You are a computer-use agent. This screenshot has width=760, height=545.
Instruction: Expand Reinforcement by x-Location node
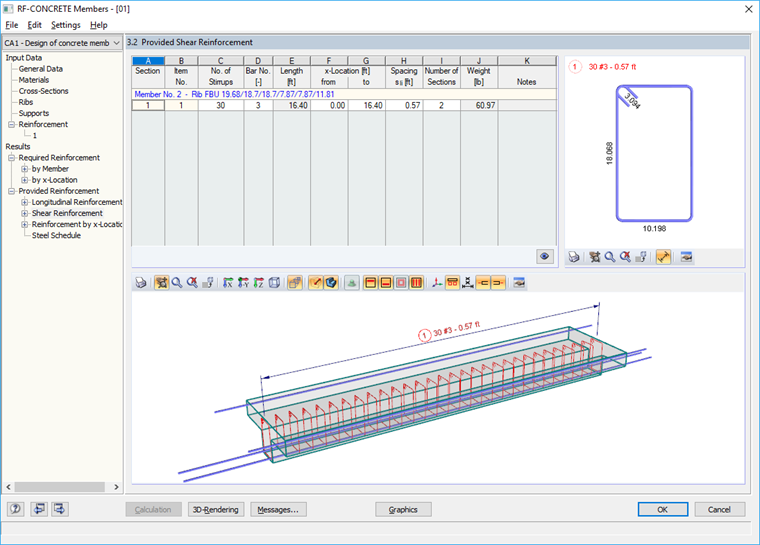pos(25,224)
